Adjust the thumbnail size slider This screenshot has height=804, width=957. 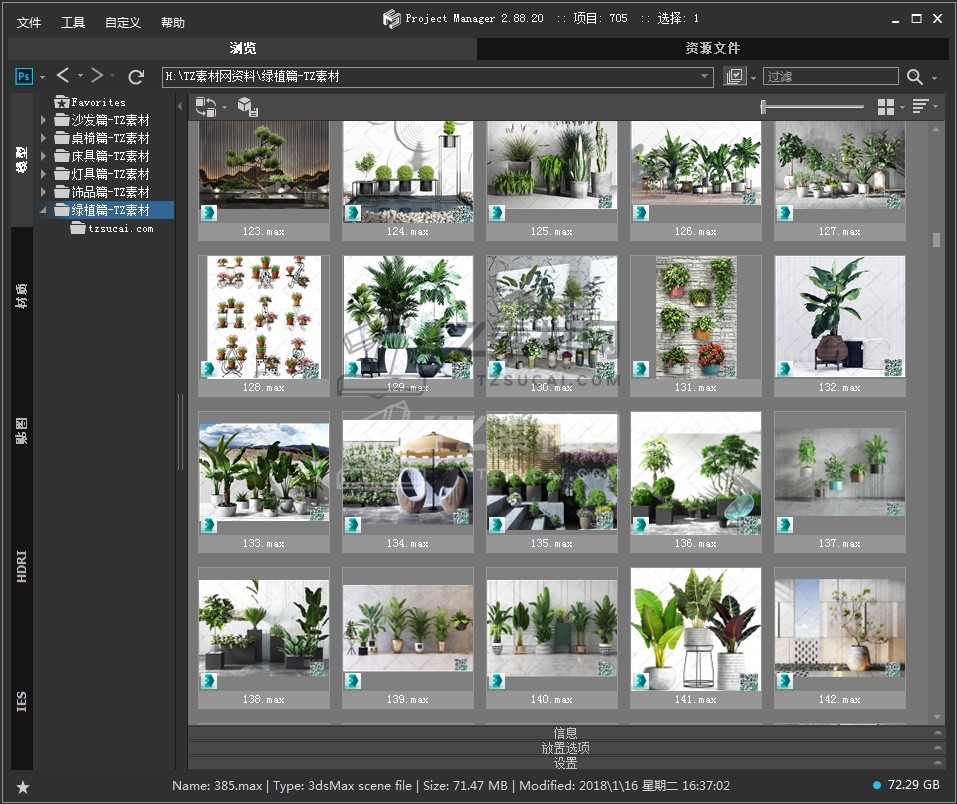pyautogui.click(x=764, y=107)
